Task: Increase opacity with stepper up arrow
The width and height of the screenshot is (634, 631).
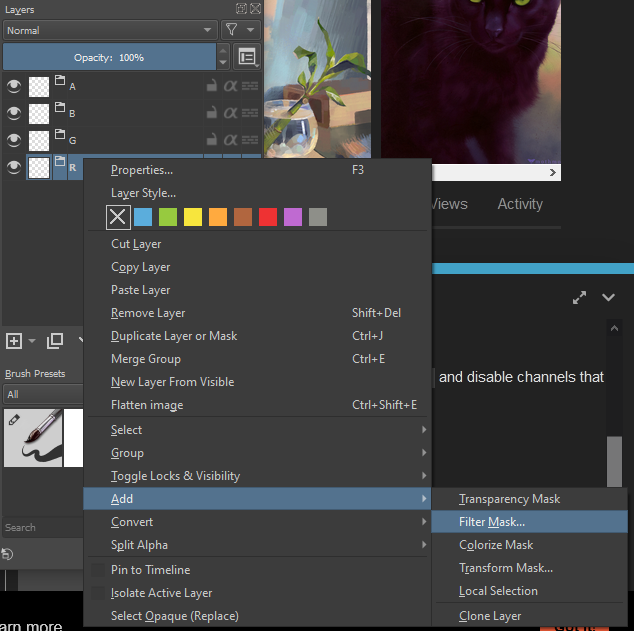Action: point(223,51)
